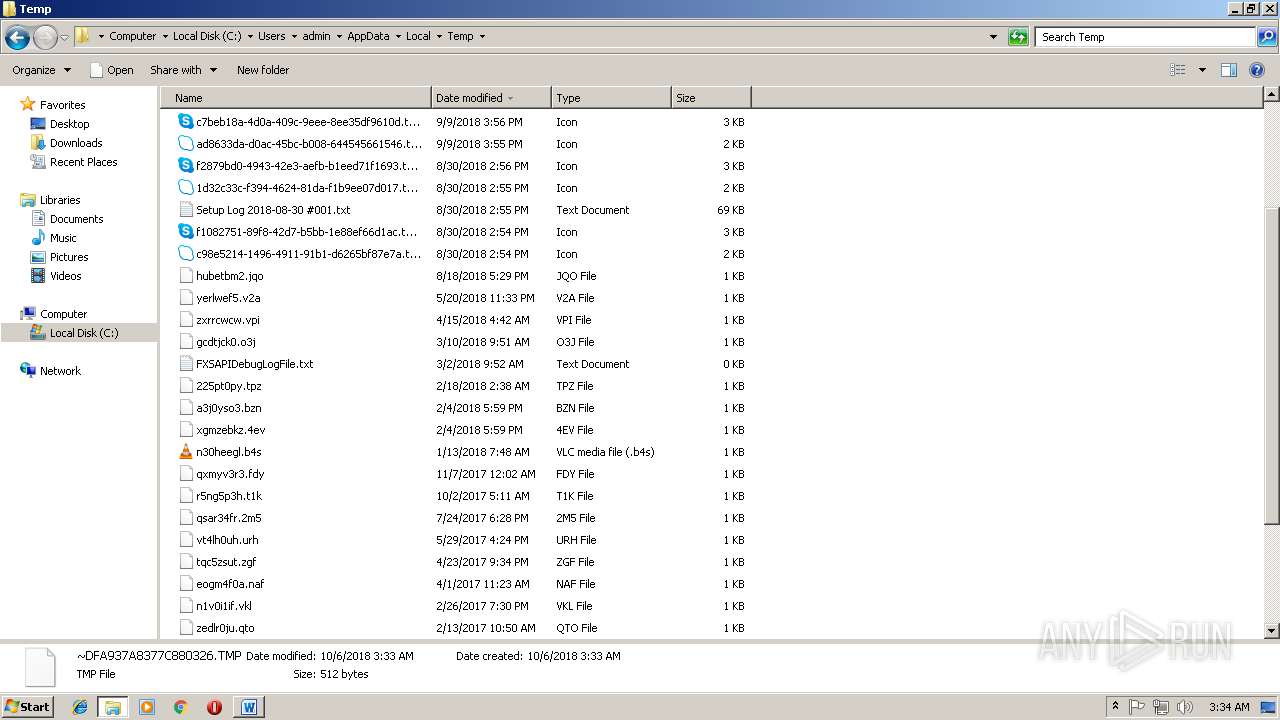Click the taskbar clock showing 3:34 AM
The width and height of the screenshot is (1280, 720).
coord(1228,706)
